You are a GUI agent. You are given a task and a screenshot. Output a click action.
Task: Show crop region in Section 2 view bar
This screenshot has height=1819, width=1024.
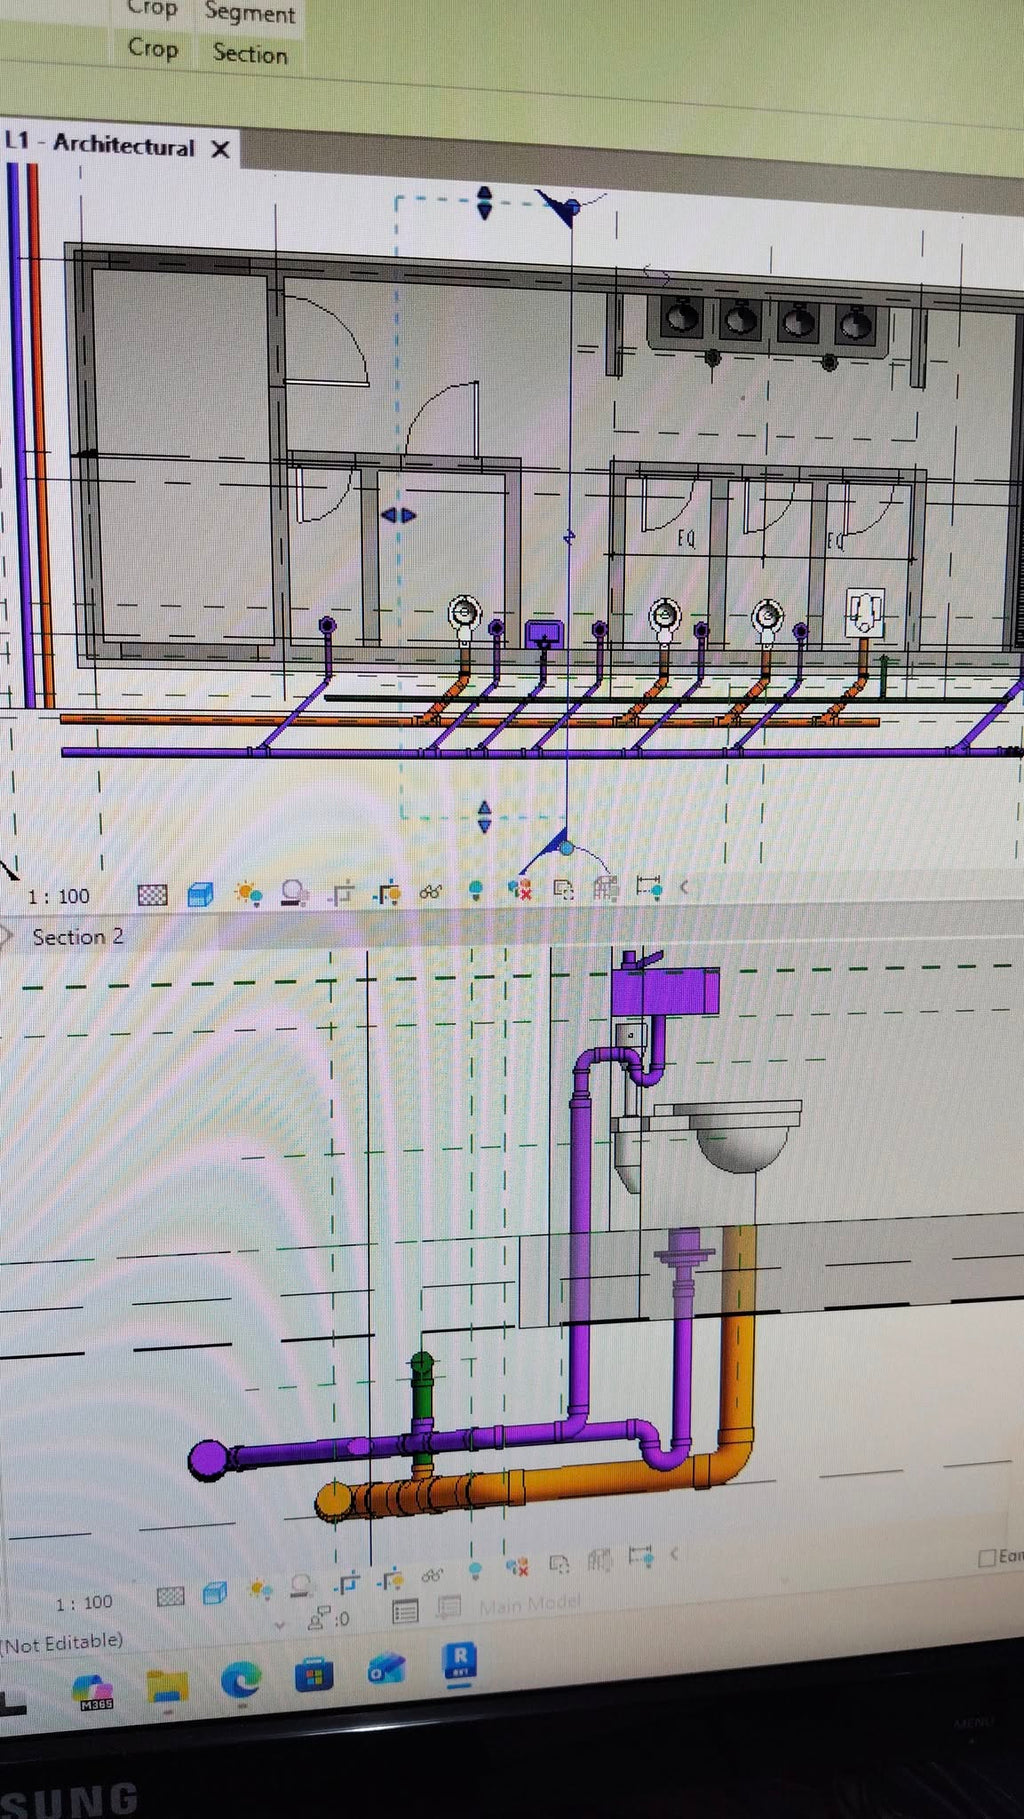tap(389, 1580)
